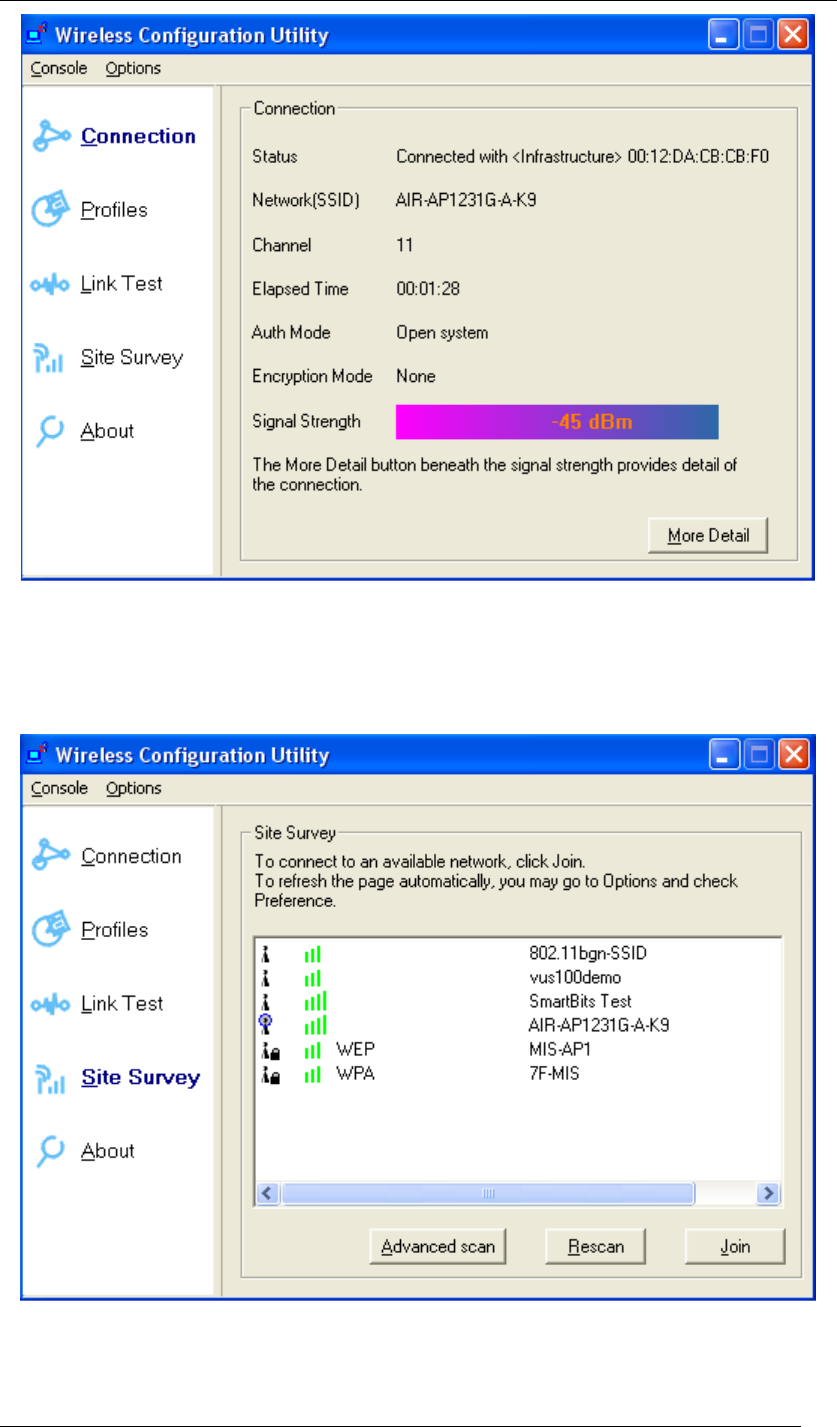Click Profiles icon in bottom window sidebar
The image size is (837, 1427).
50,929
